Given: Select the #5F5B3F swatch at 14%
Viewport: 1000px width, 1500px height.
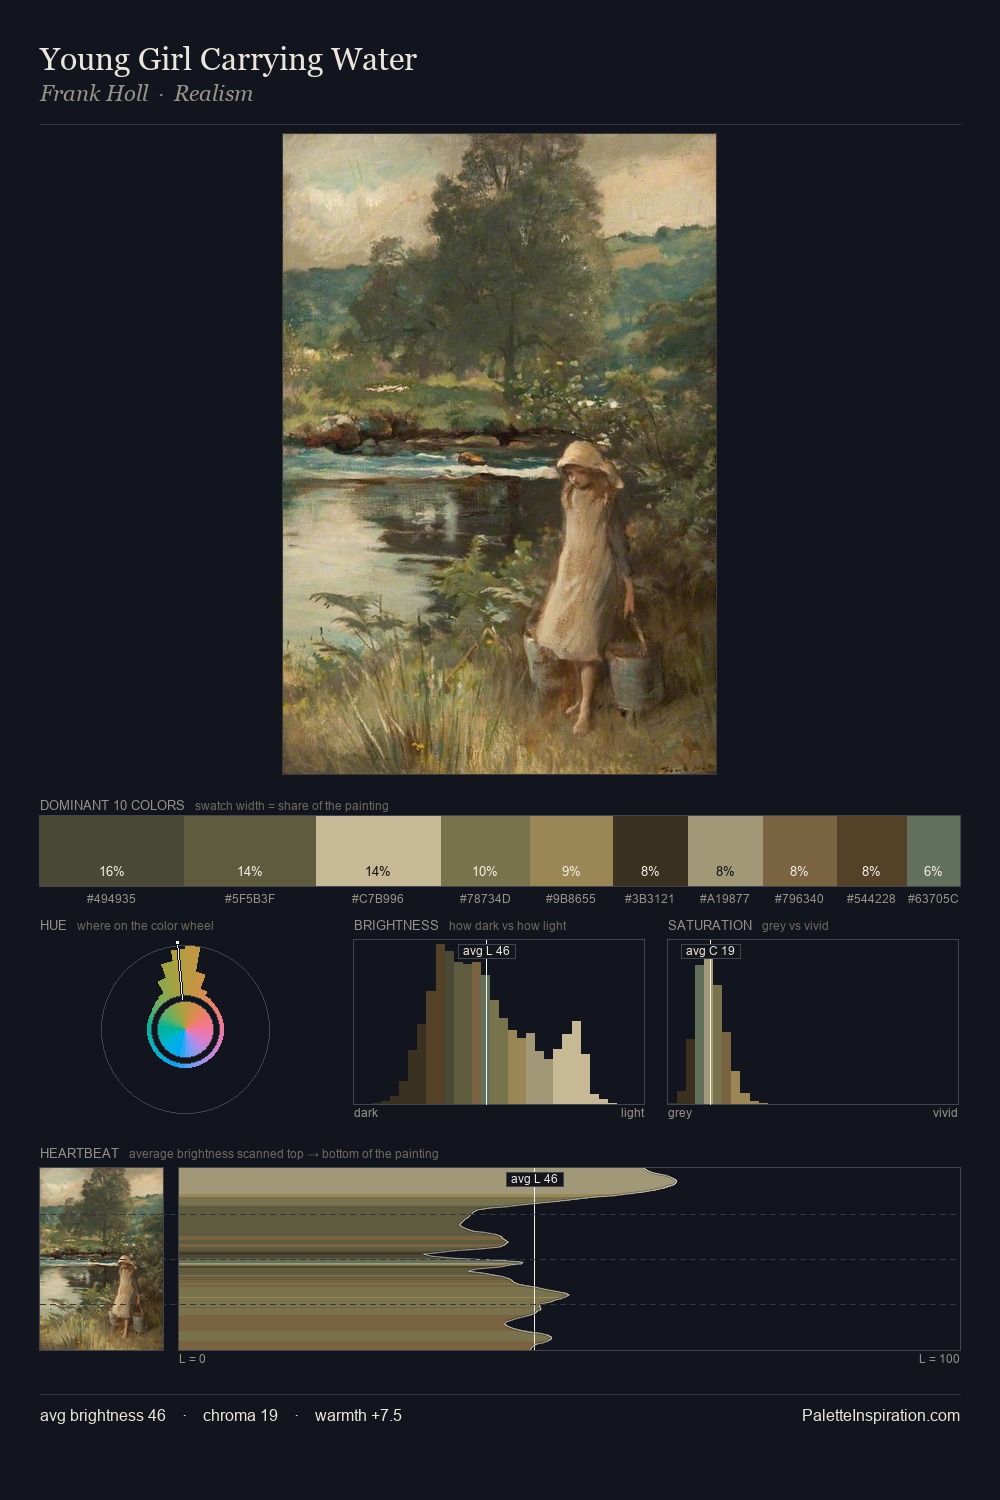Looking at the screenshot, I should [x=250, y=851].
